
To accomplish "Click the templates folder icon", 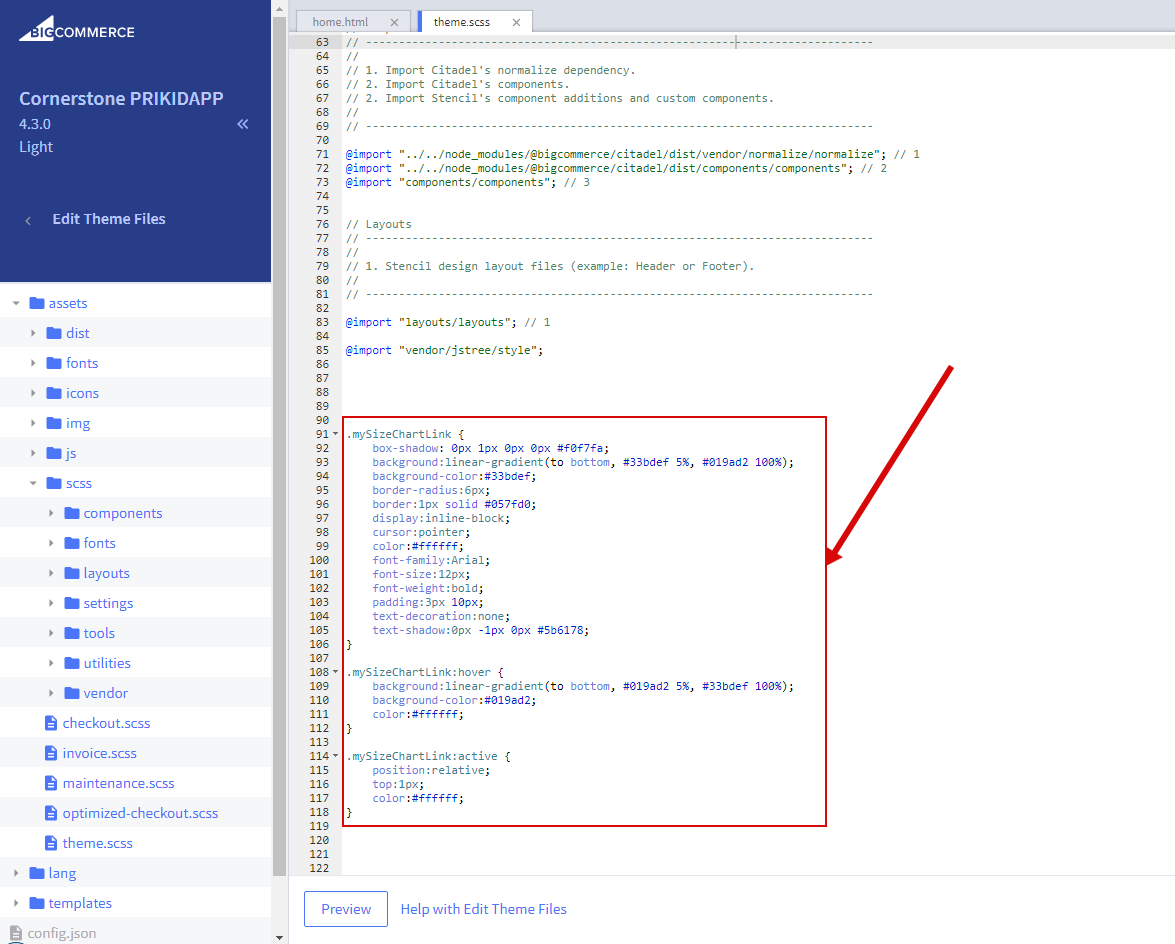I will tap(37, 903).
